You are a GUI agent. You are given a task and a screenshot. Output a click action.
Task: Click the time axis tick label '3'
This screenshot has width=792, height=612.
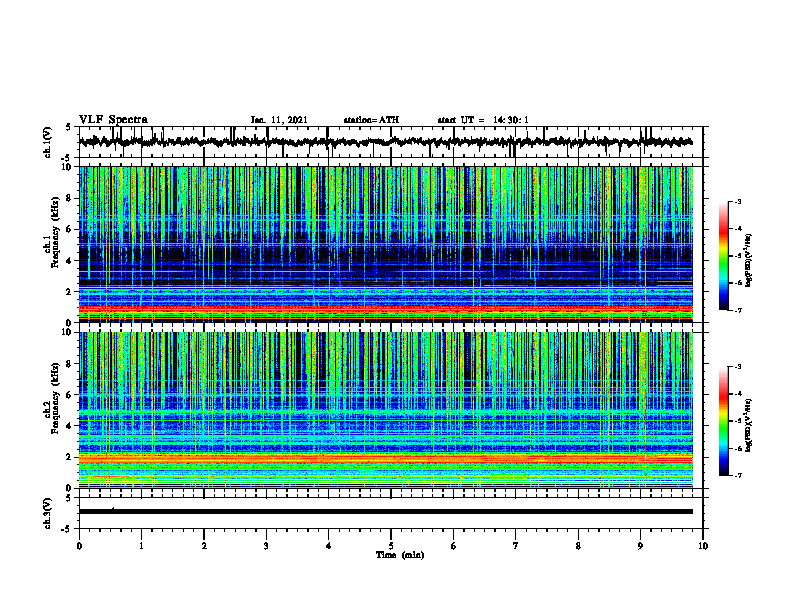(x=266, y=546)
